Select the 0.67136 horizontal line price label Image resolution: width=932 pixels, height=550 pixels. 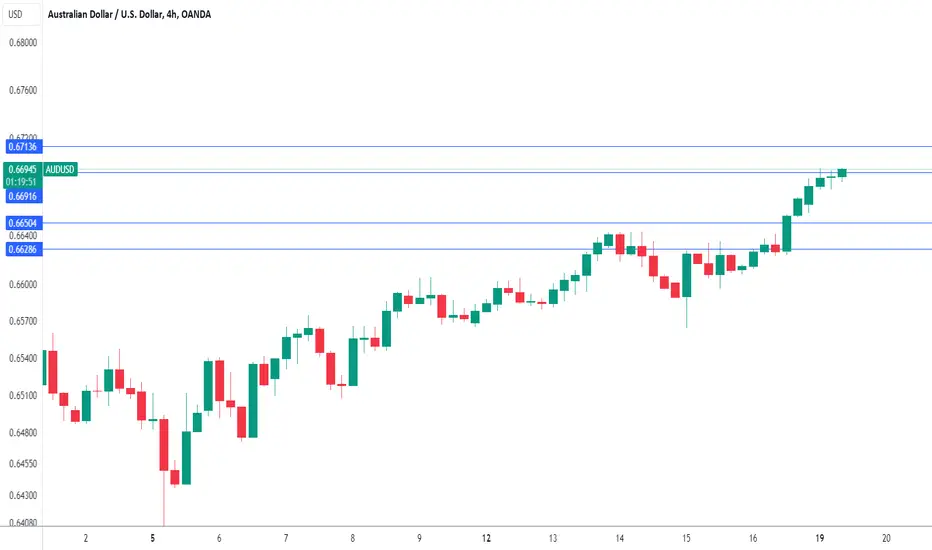23,146
